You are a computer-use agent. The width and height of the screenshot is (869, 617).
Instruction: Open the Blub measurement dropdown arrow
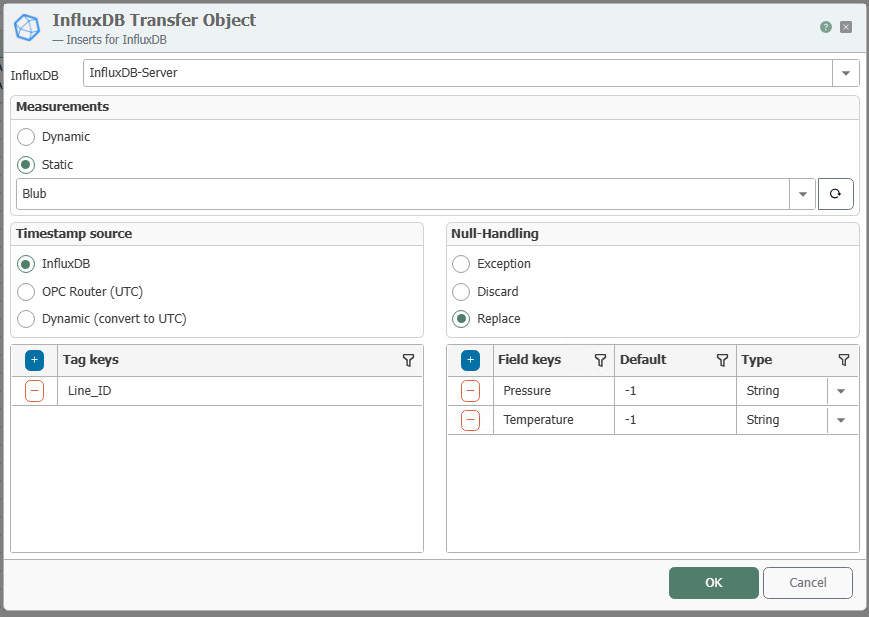tap(802, 194)
